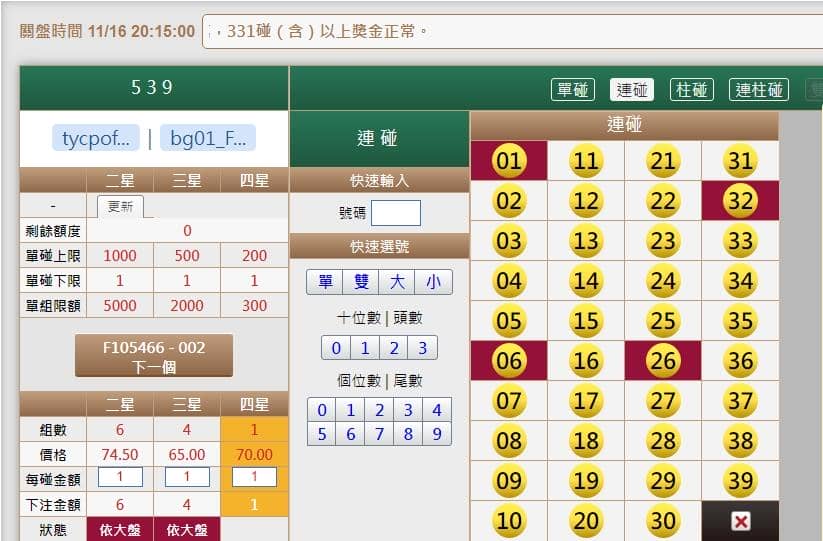This screenshot has width=823, height=541.
Task: Click 二星 依大盤 status cell
Action: 120,529
